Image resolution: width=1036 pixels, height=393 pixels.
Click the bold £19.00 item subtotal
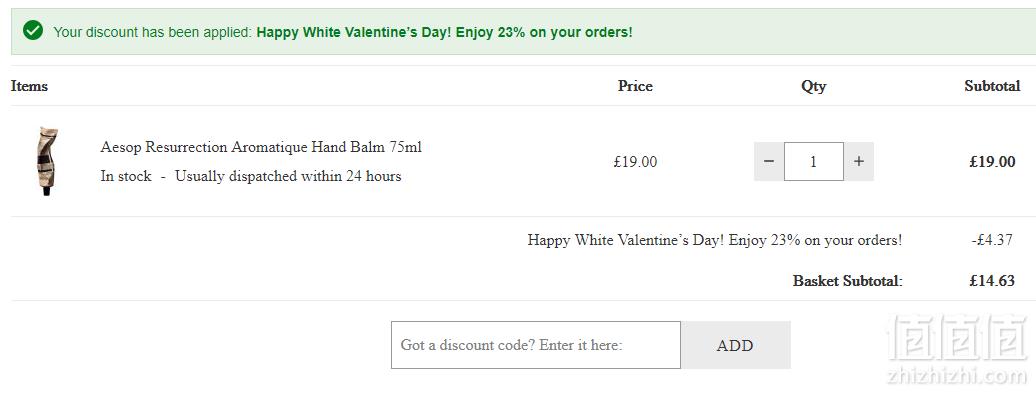(x=992, y=162)
